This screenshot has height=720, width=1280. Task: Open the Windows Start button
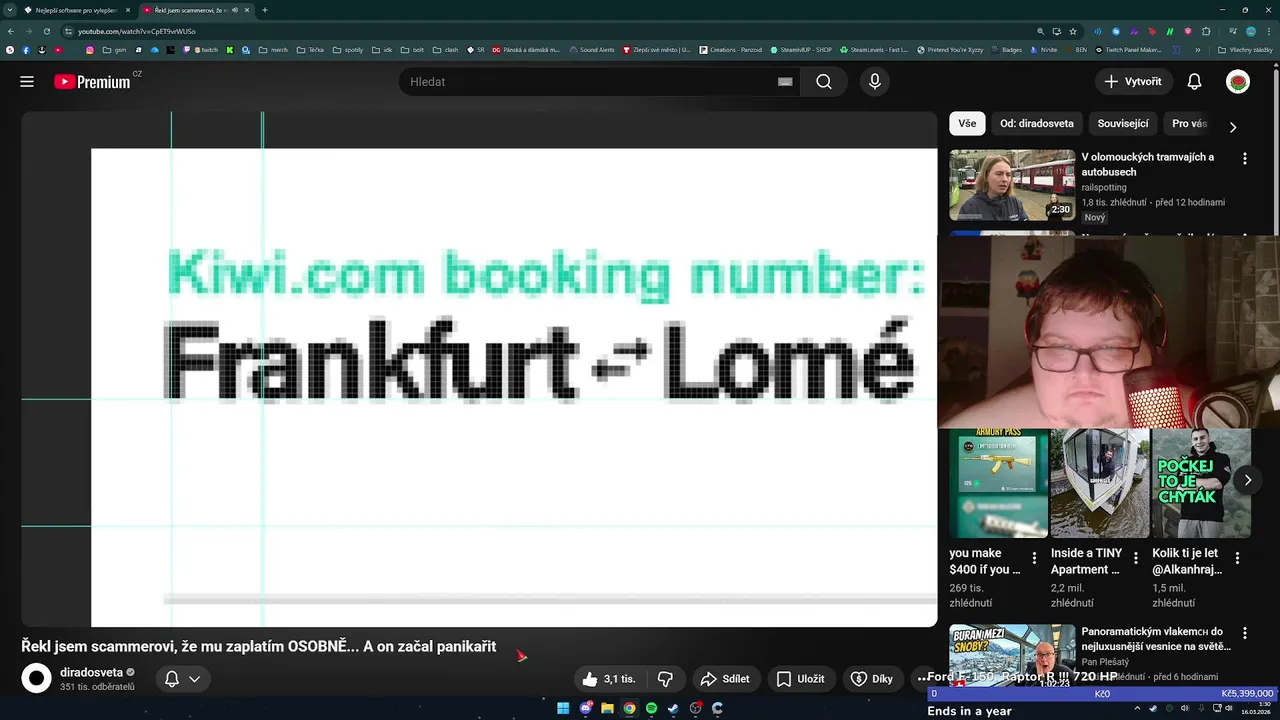(x=563, y=708)
